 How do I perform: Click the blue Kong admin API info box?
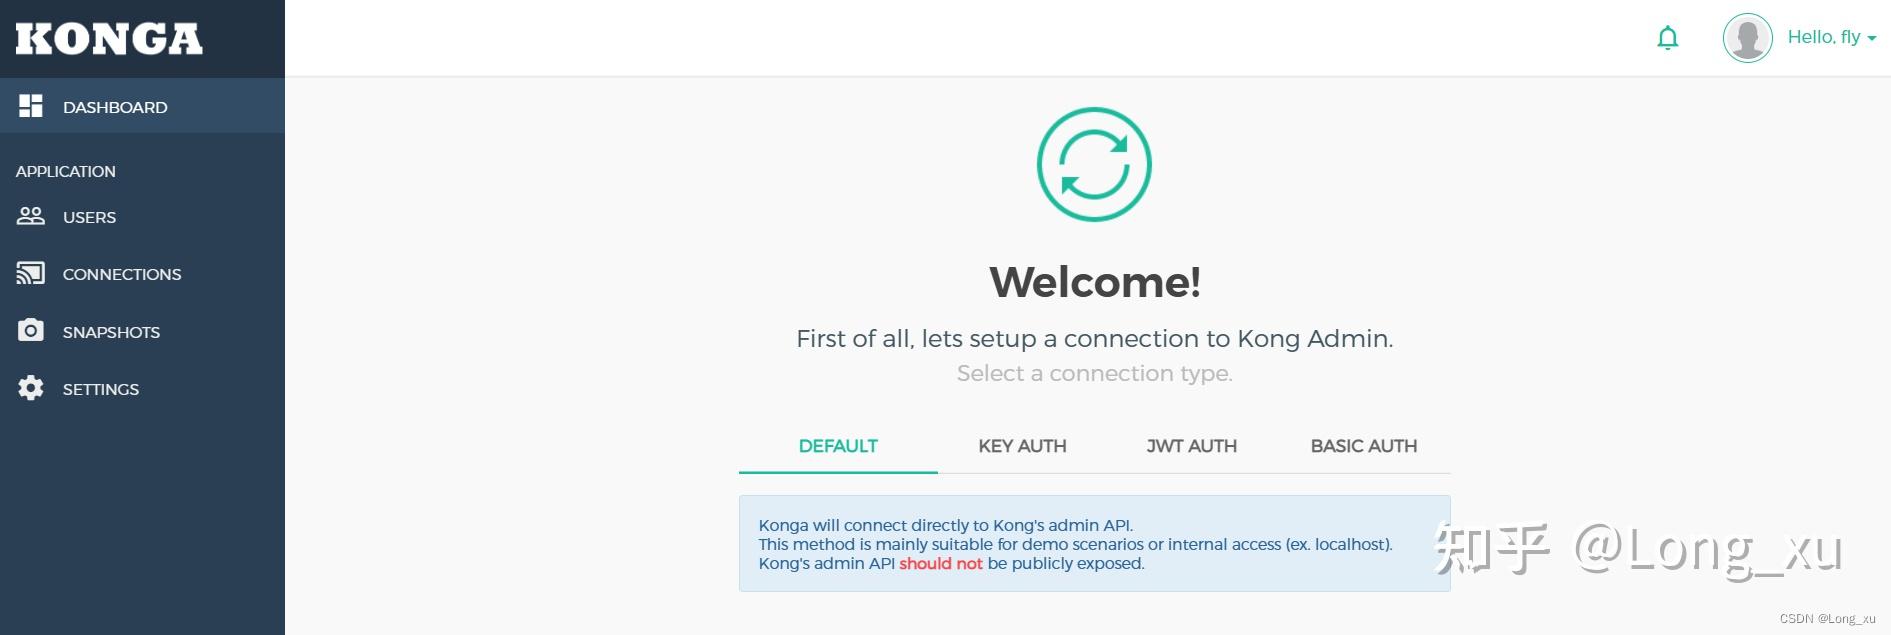(x=1094, y=543)
